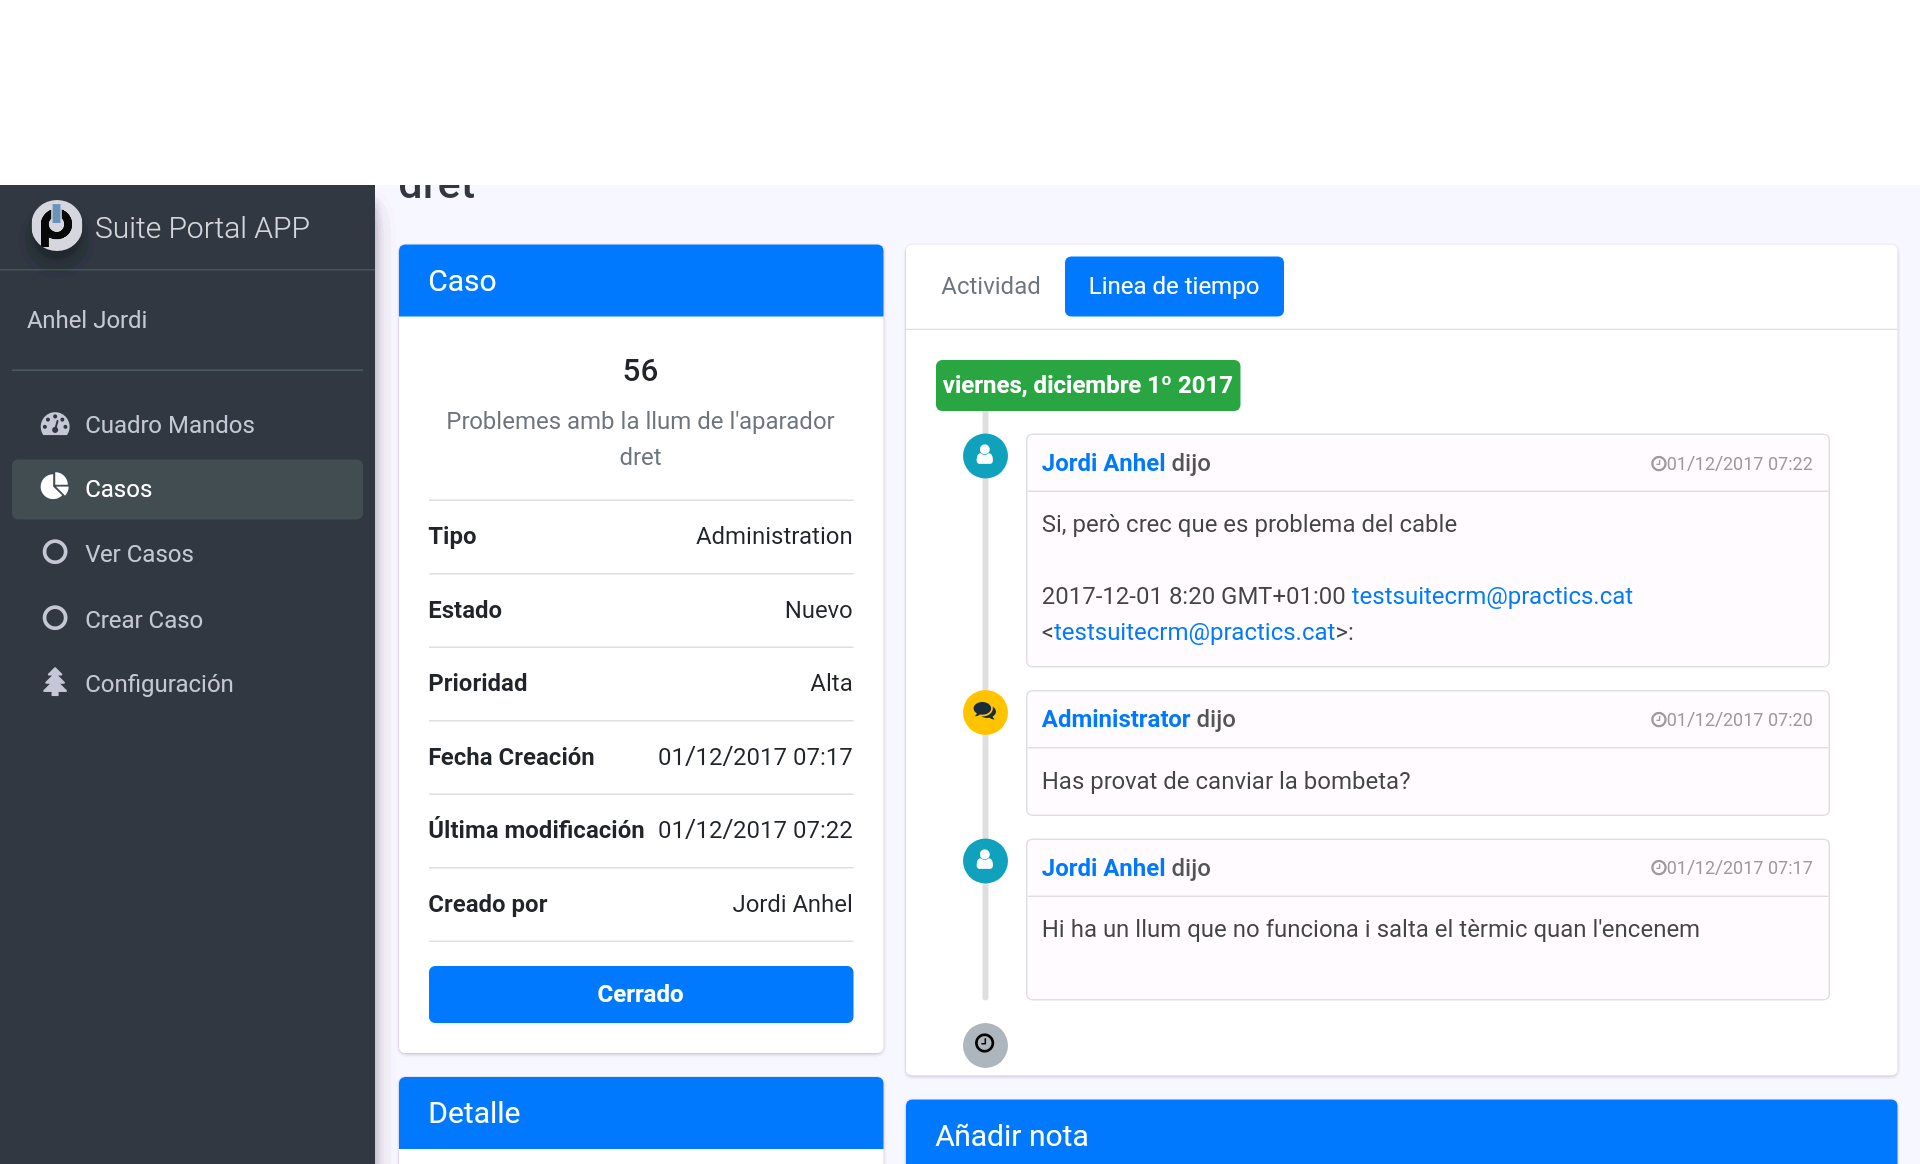The width and height of the screenshot is (1920, 1164).
Task: Click the Anhel Jordi user profile area
Action: coord(86,318)
